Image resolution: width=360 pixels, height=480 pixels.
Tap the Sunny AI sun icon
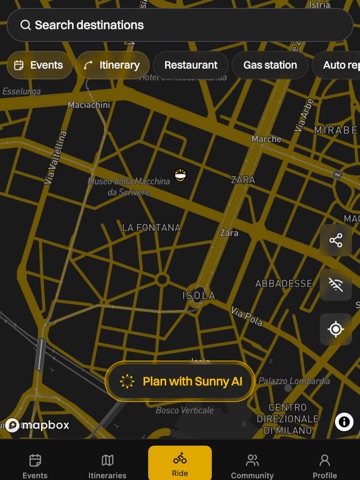point(127,381)
